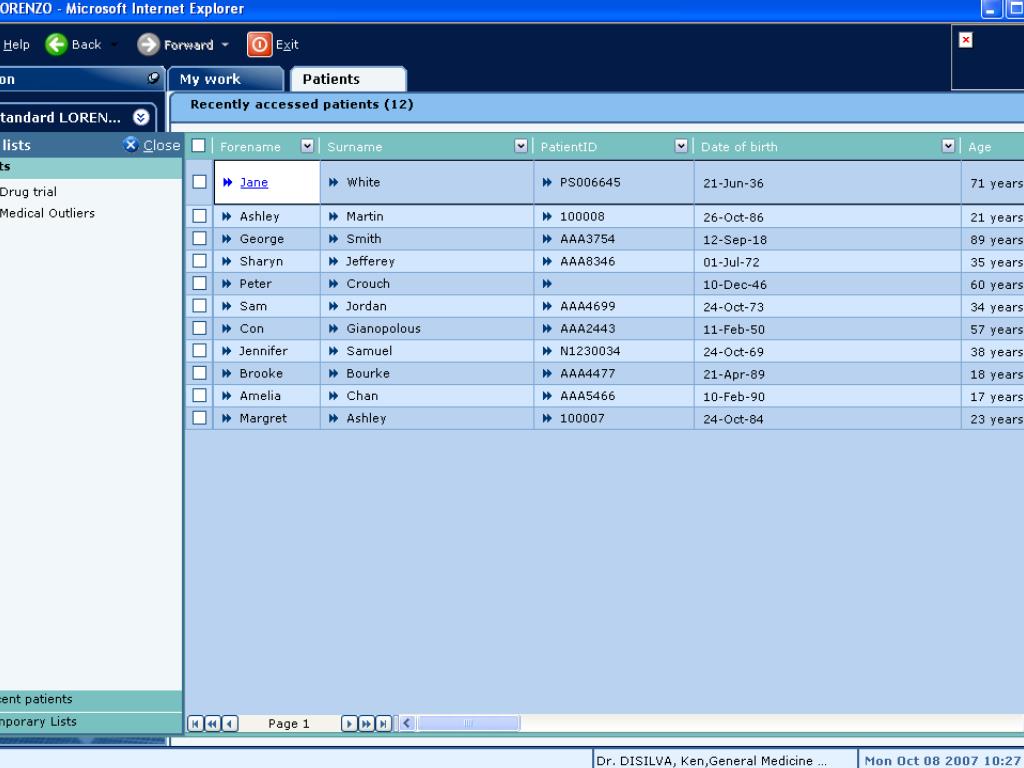1024x768 pixels.
Task: Go to last page using pager icon
Action: point(384,723)
